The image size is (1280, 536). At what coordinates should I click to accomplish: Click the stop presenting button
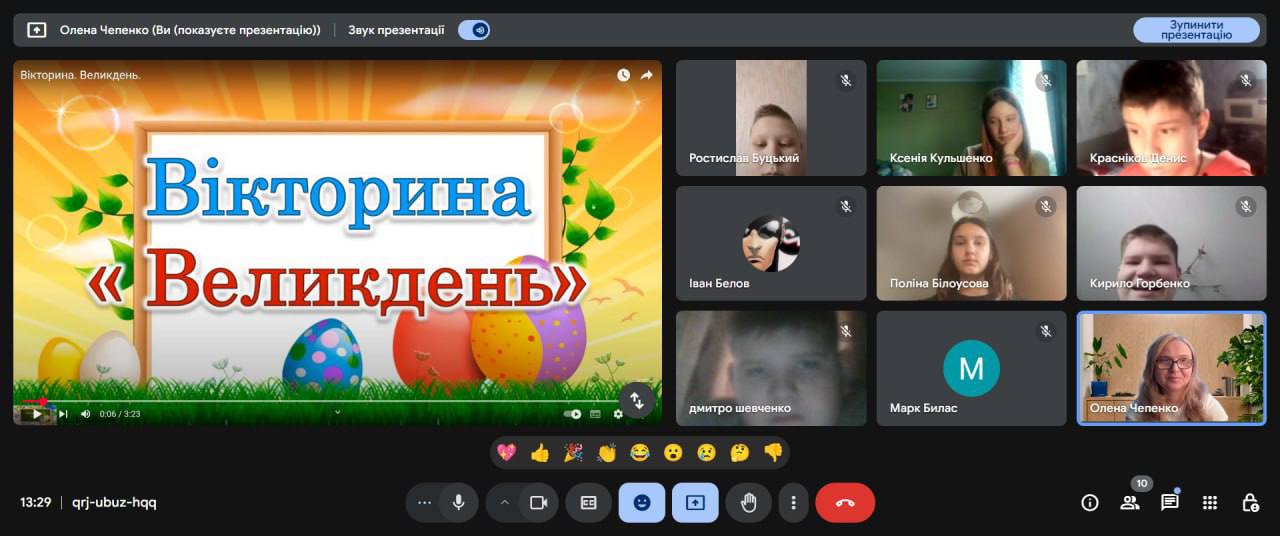point(1196,30)
